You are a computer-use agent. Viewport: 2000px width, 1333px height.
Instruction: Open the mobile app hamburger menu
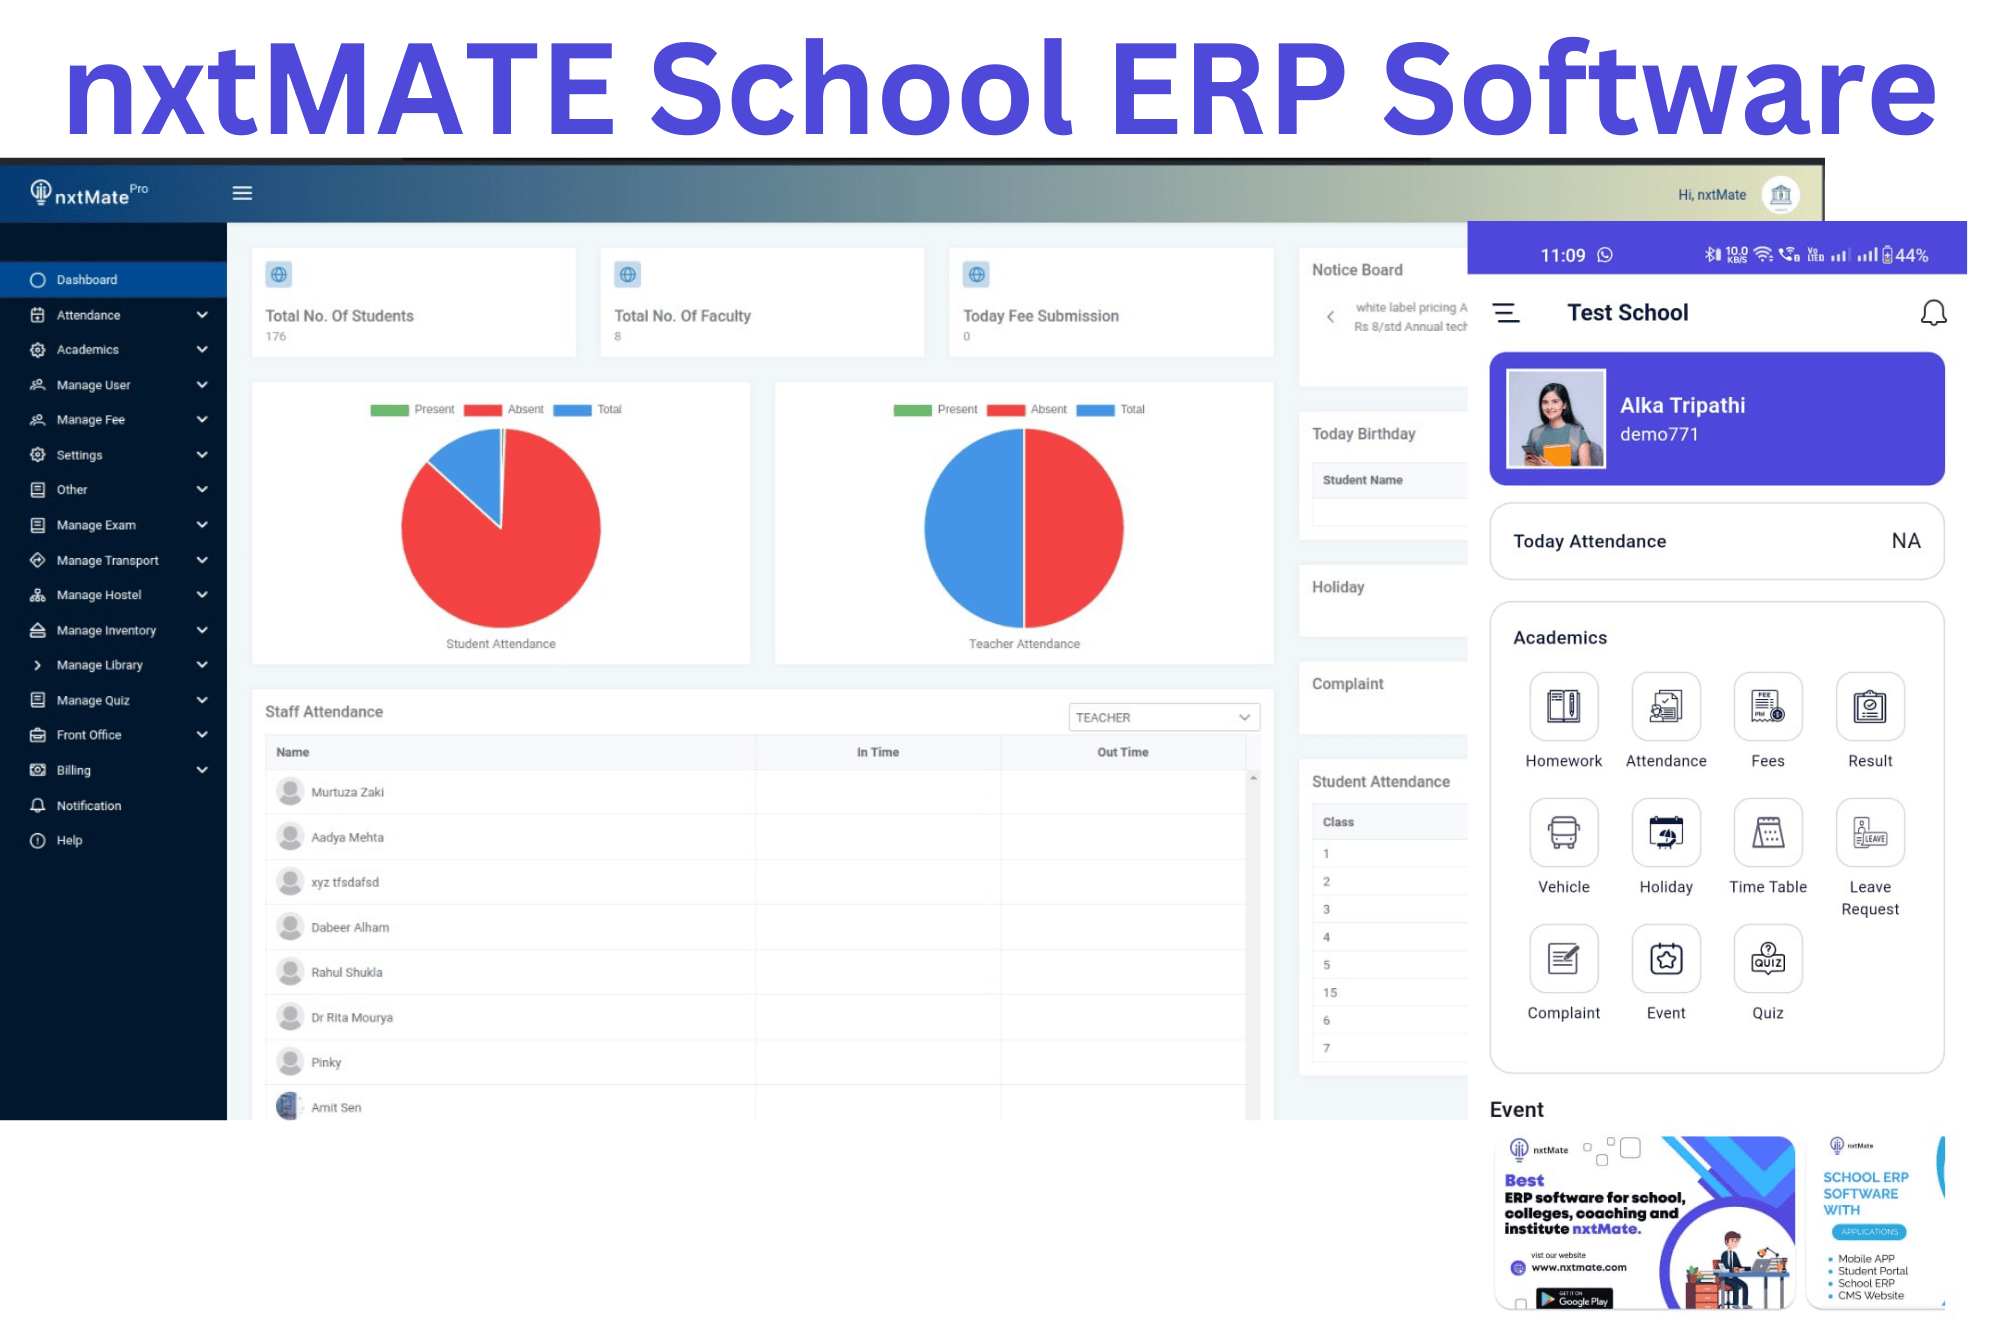[x=1506, y=313]
